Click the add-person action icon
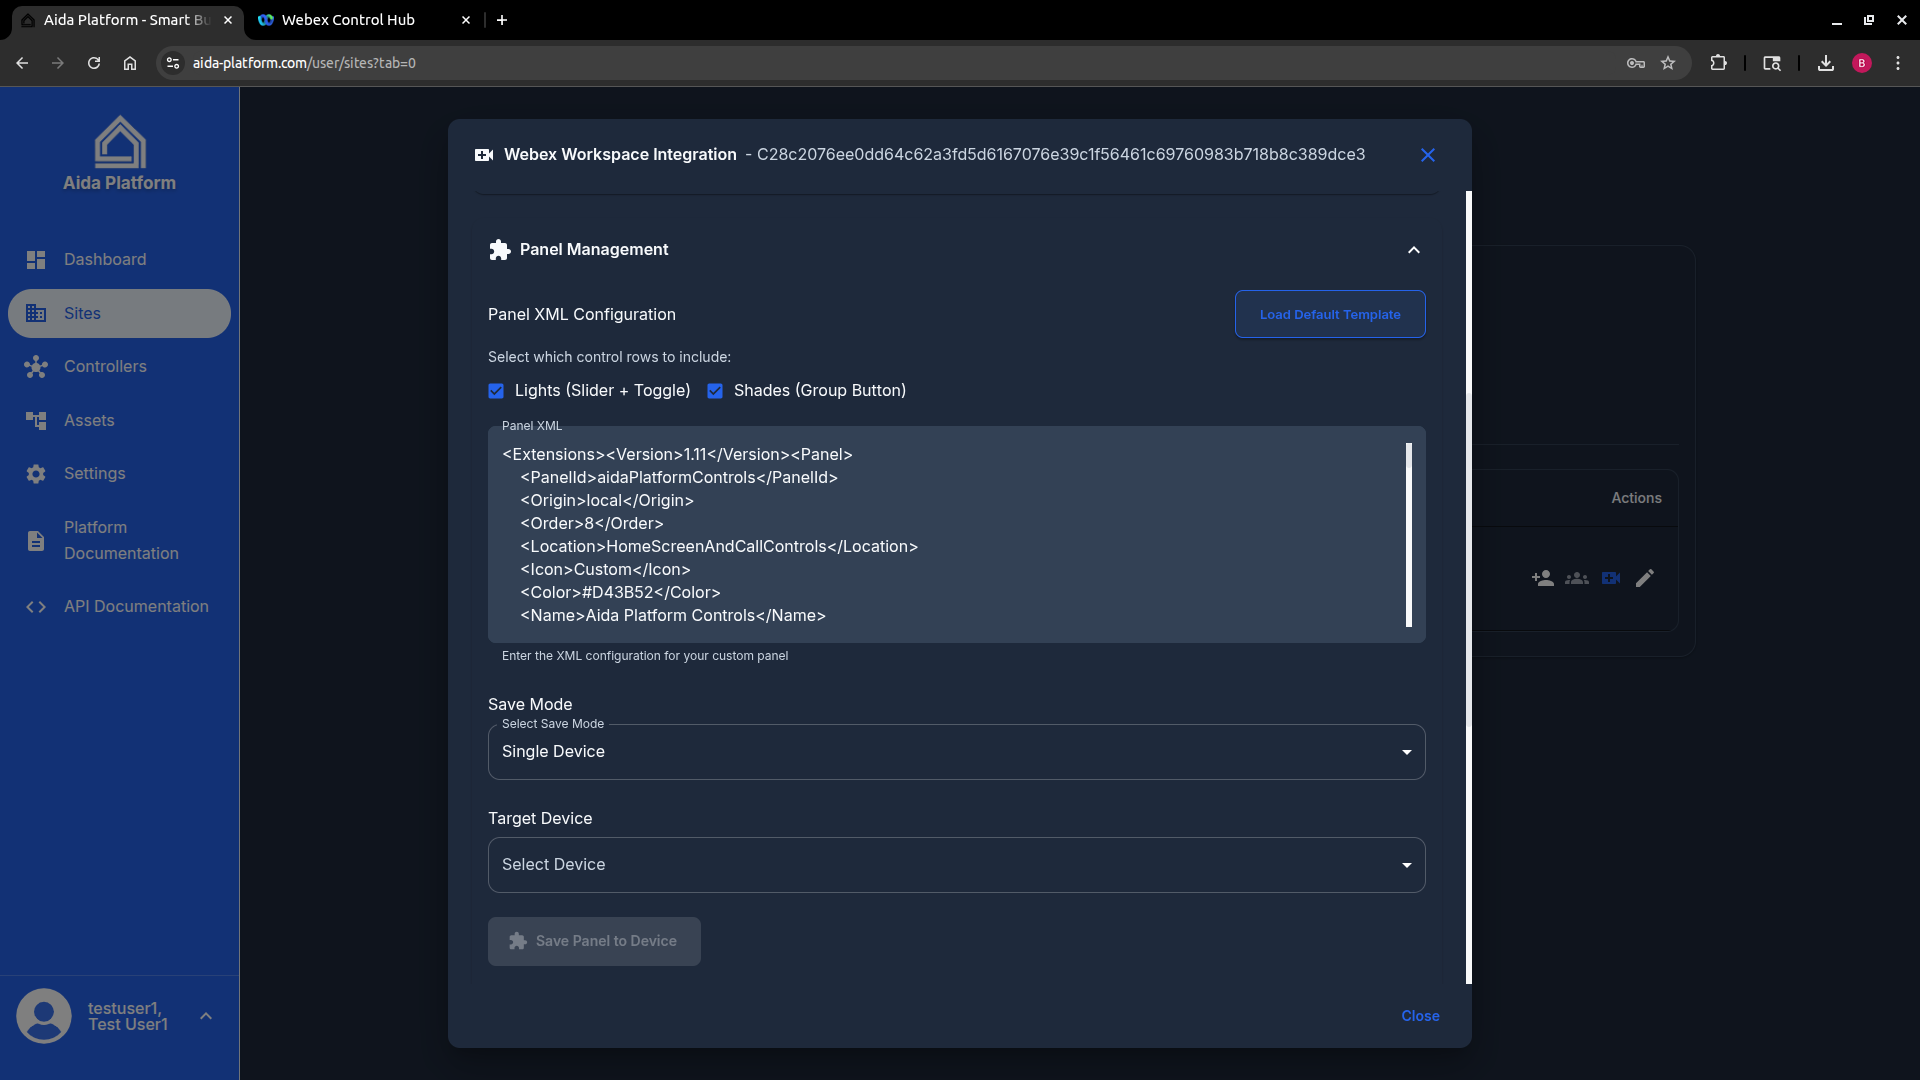This screenshot has width=1920, height=1080. coord(1542,578)
